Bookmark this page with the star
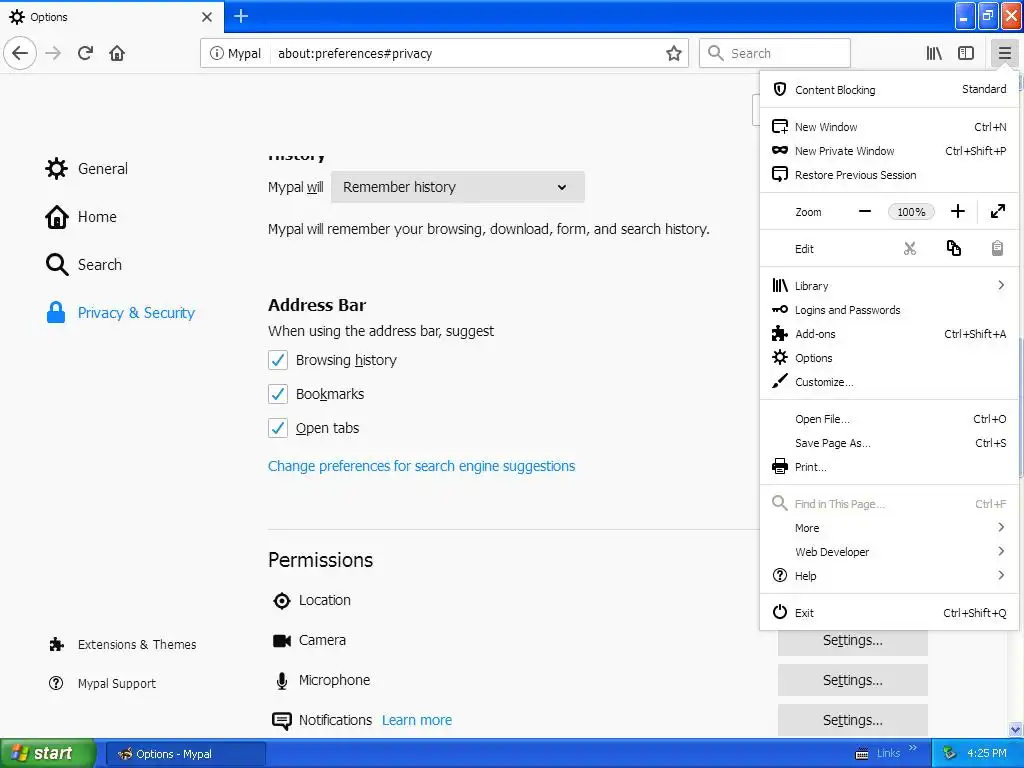Image resolution: width=1024 pixels, height=768 pixels. [673, 53]
